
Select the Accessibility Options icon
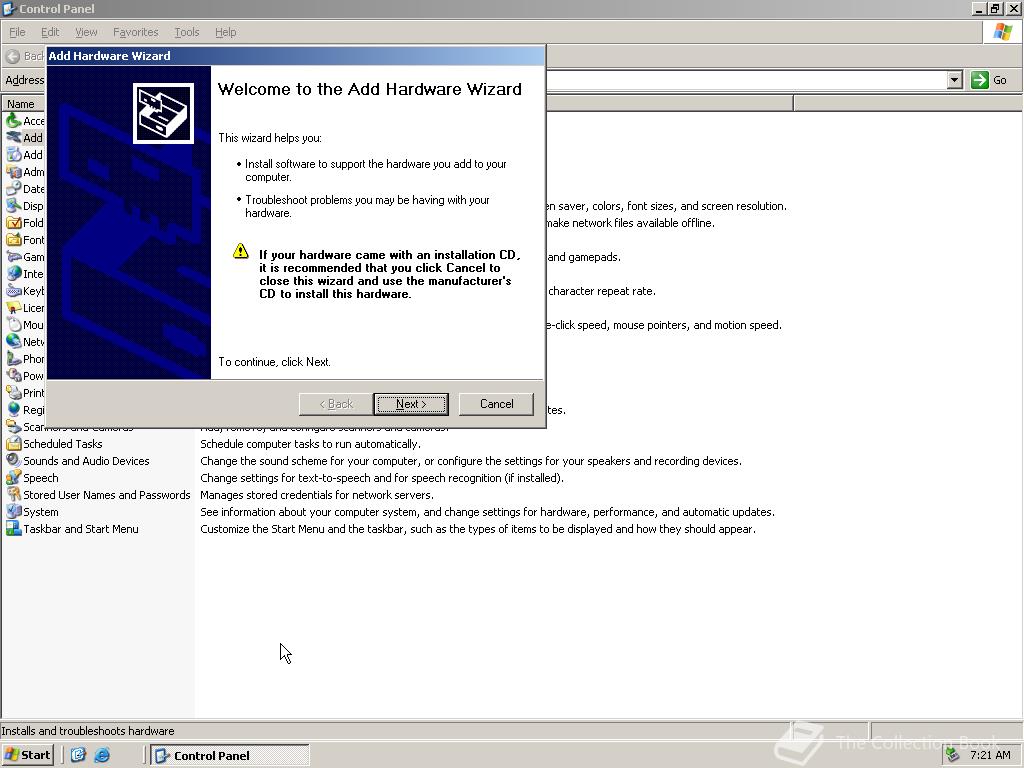[x=14, y=120]
